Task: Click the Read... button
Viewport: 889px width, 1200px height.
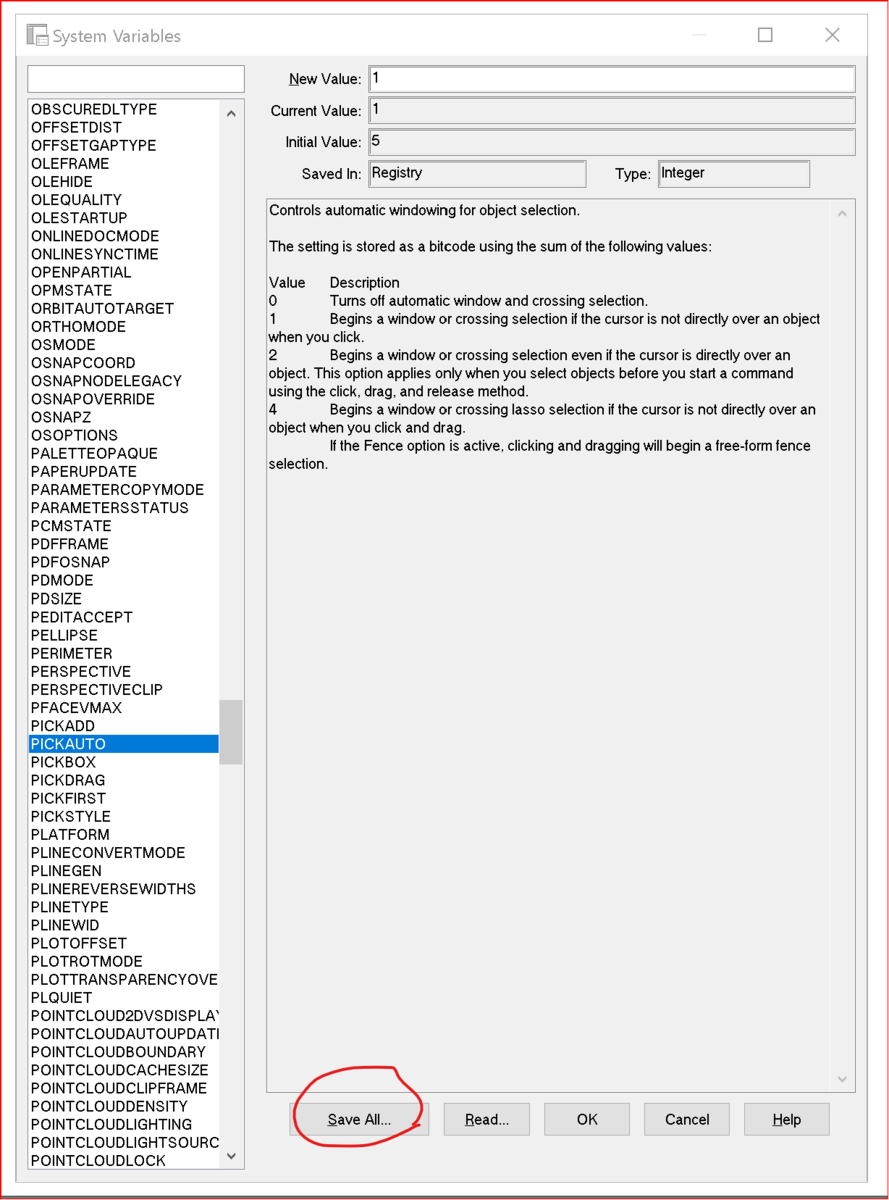Action: tap(487, 1119)
